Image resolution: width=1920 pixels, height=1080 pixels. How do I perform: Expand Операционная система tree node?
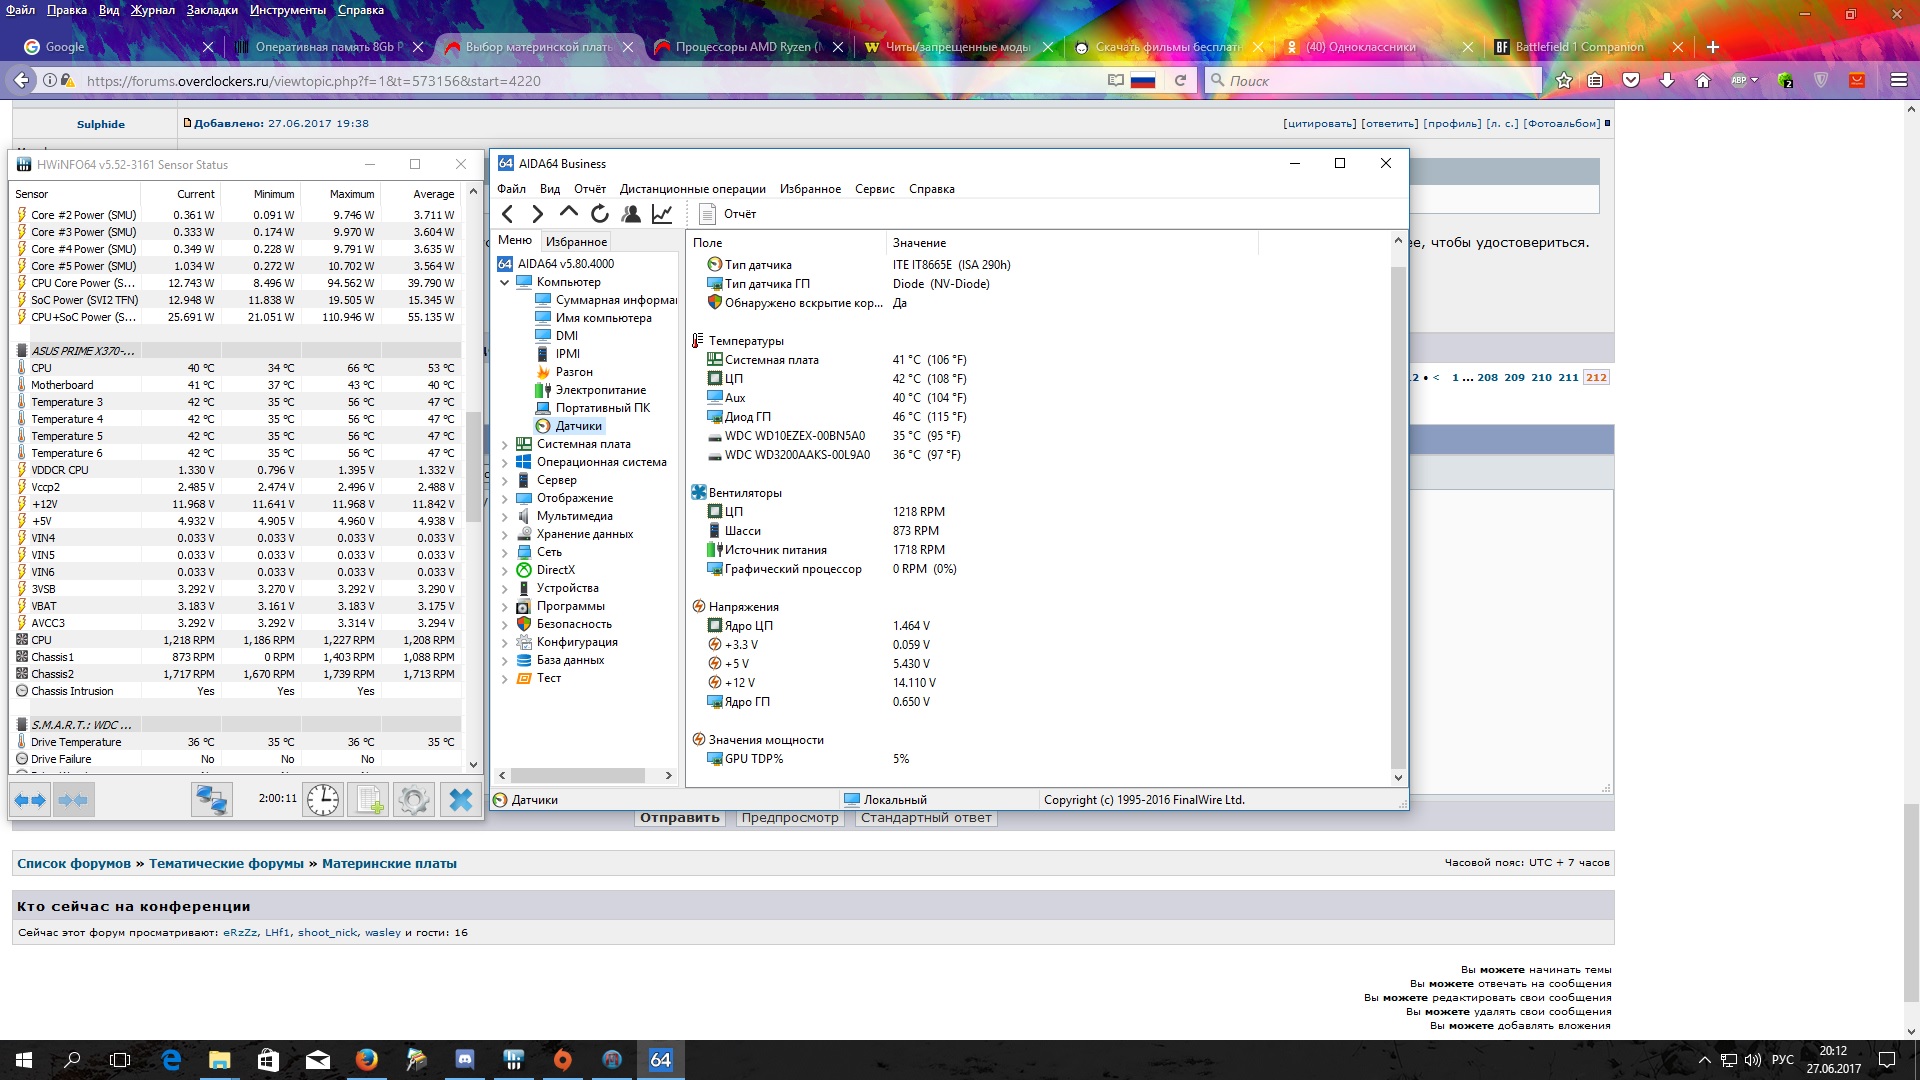(504, 463)
